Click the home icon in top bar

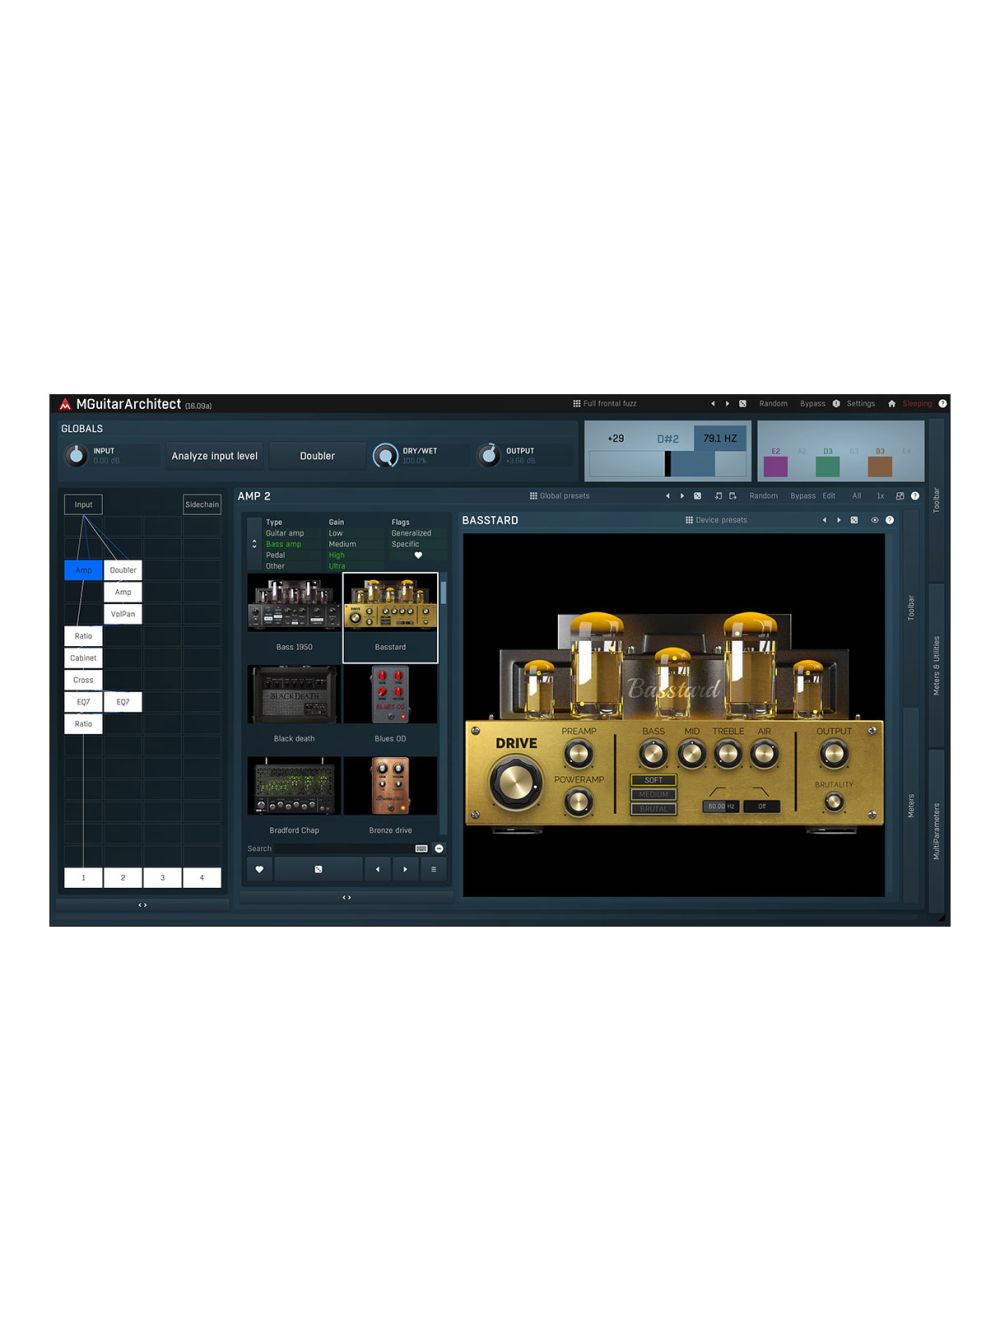tap(892, 404)
